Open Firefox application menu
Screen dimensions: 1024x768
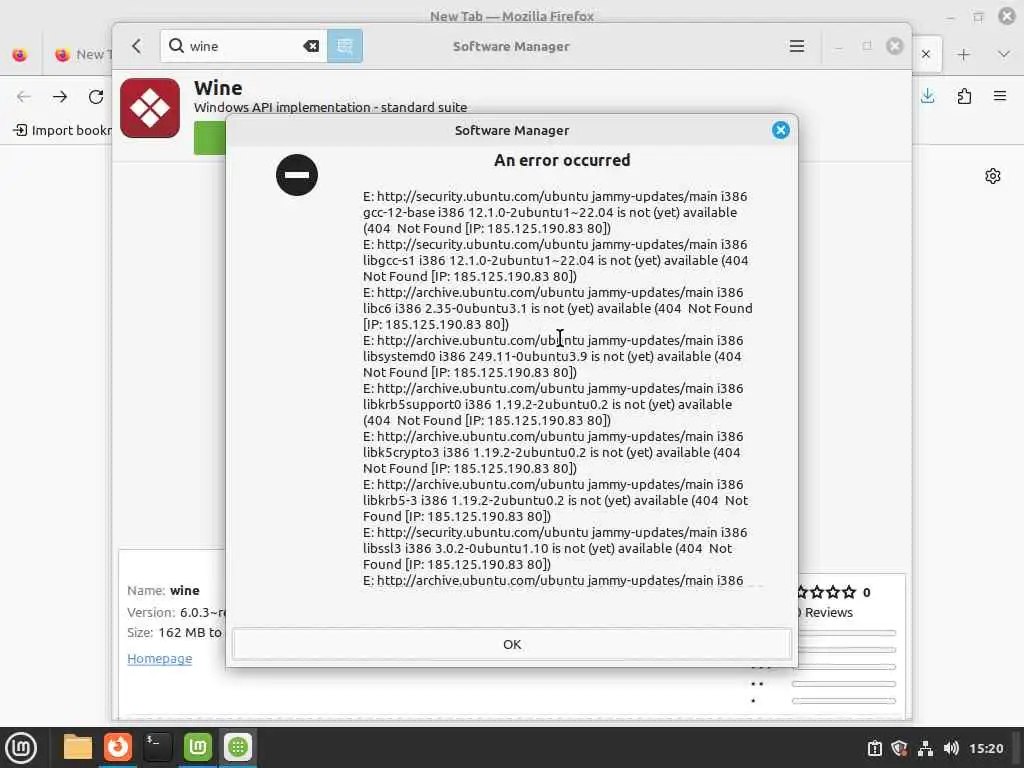point(1000,97)
